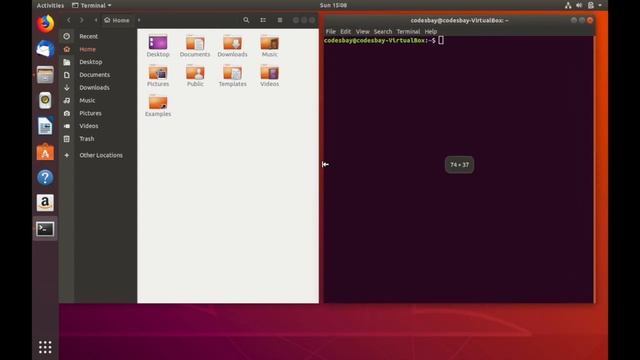Open Terminal Edit menu

click(x=345, y=31)
